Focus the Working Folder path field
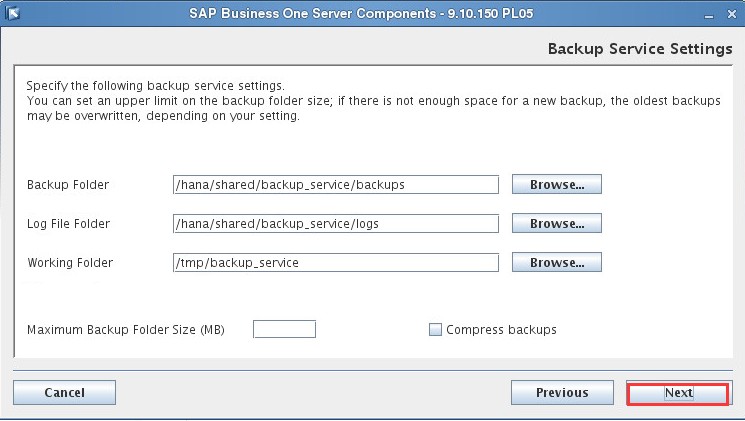Screen dimensions: 745x421 336,262
